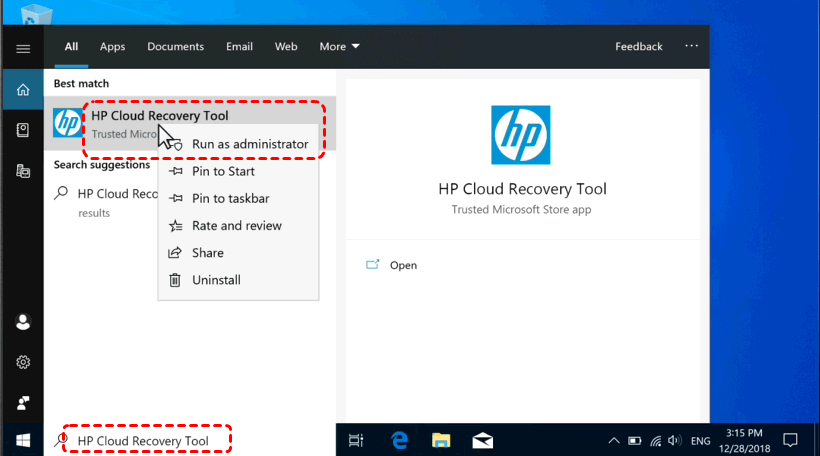820x456 pixels.
Task: Open the notebook icon in sidebar
Action: tap(23, 130)
